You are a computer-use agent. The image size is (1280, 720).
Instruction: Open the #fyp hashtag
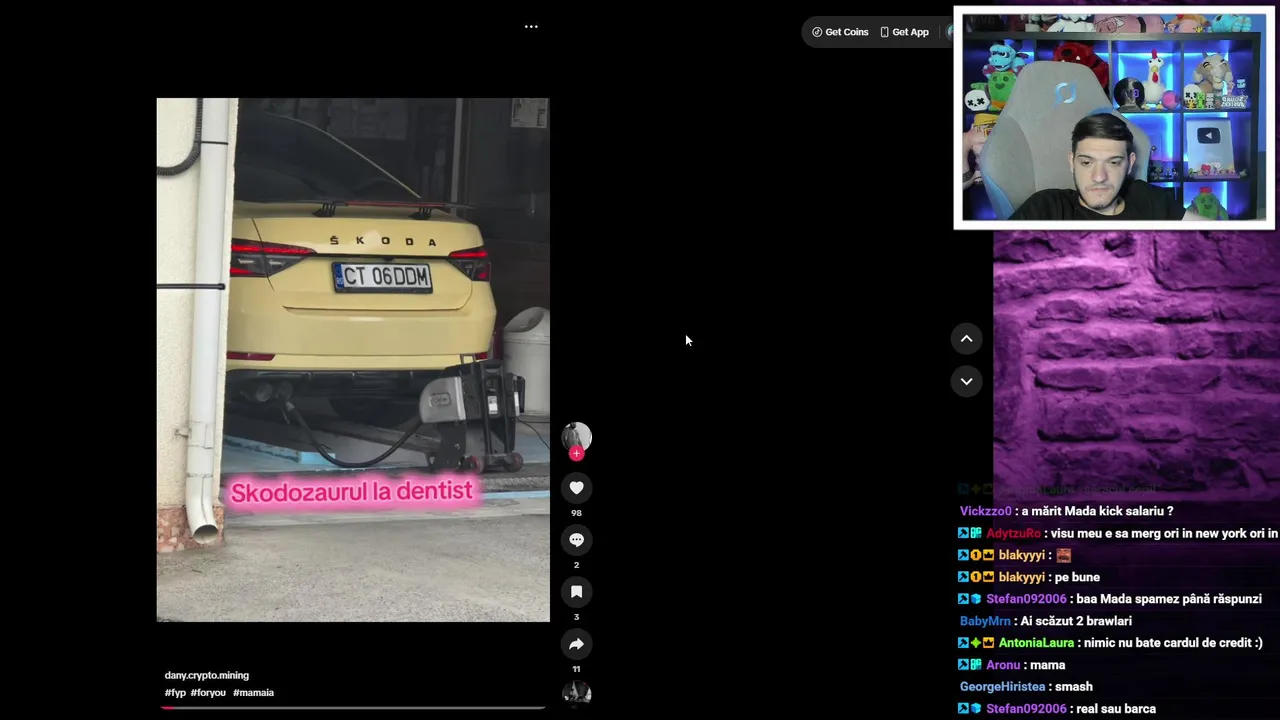(175, 692)
